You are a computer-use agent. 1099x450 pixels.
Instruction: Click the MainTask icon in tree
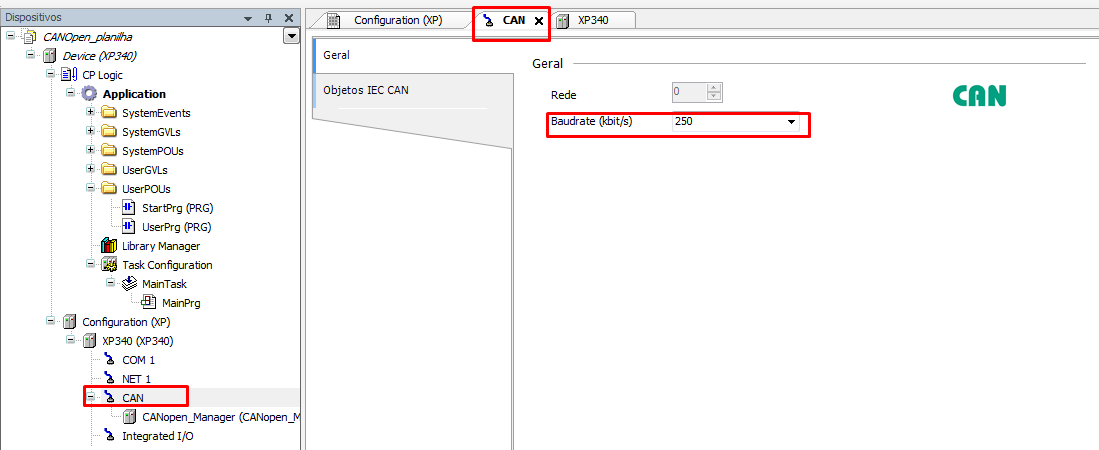coord(129,284)
